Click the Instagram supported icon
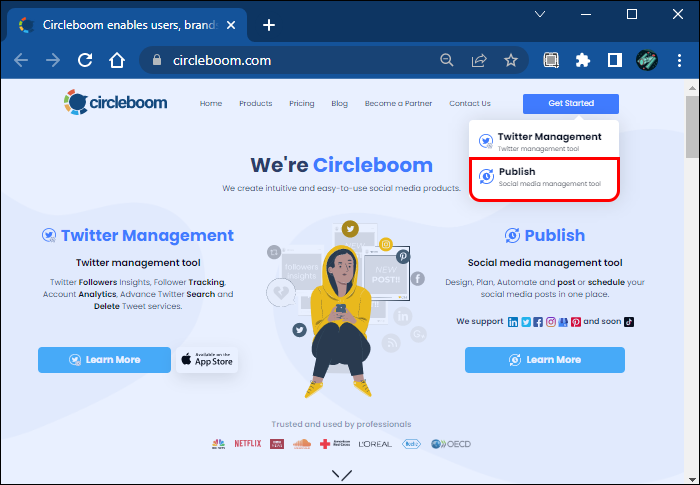The width and height of the screenshot is (700, 485). (551, 322)
